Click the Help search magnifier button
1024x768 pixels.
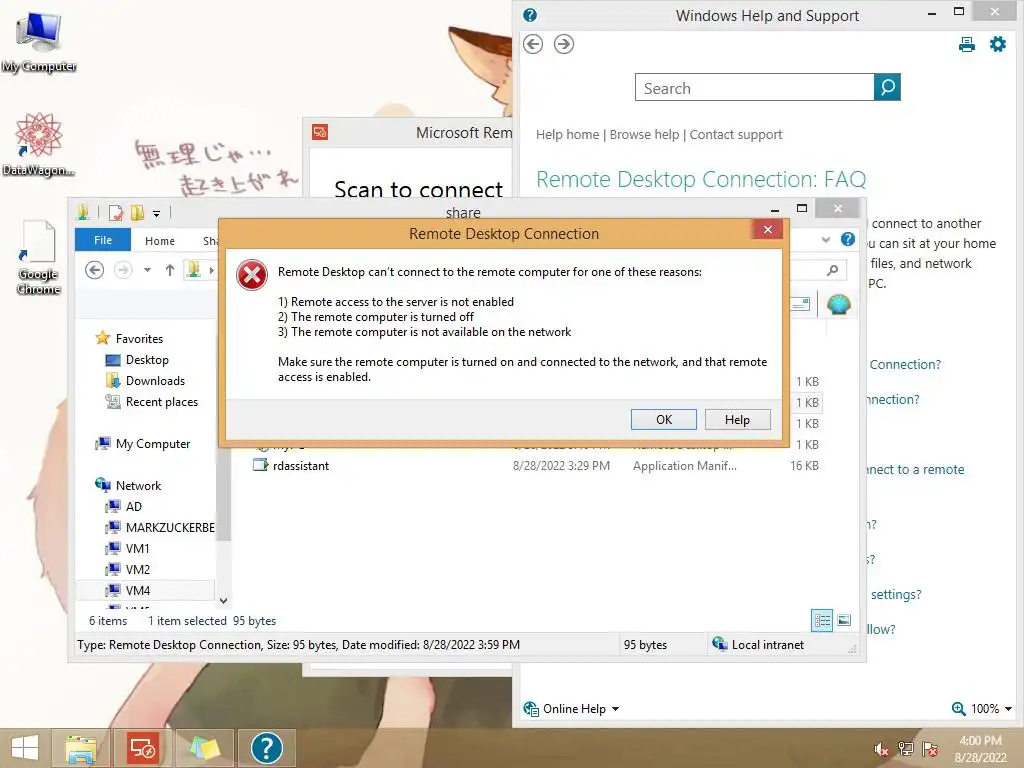click(x=887, y=87)
